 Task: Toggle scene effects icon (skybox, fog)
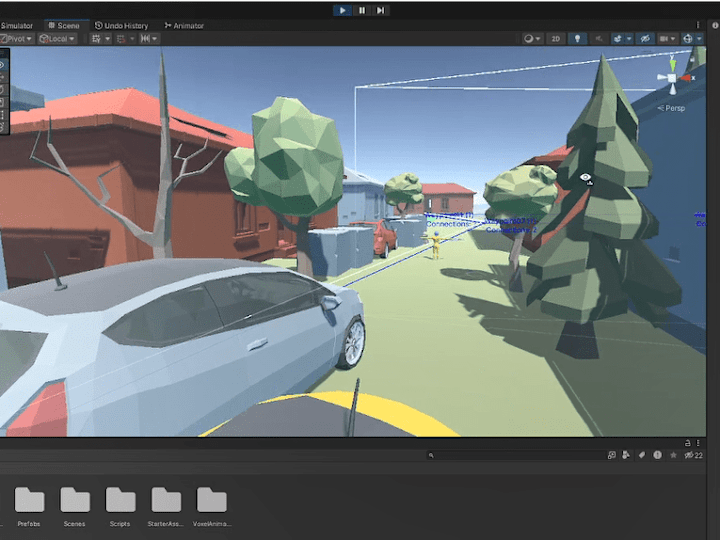pyautogui.click(x=618, y=39)
